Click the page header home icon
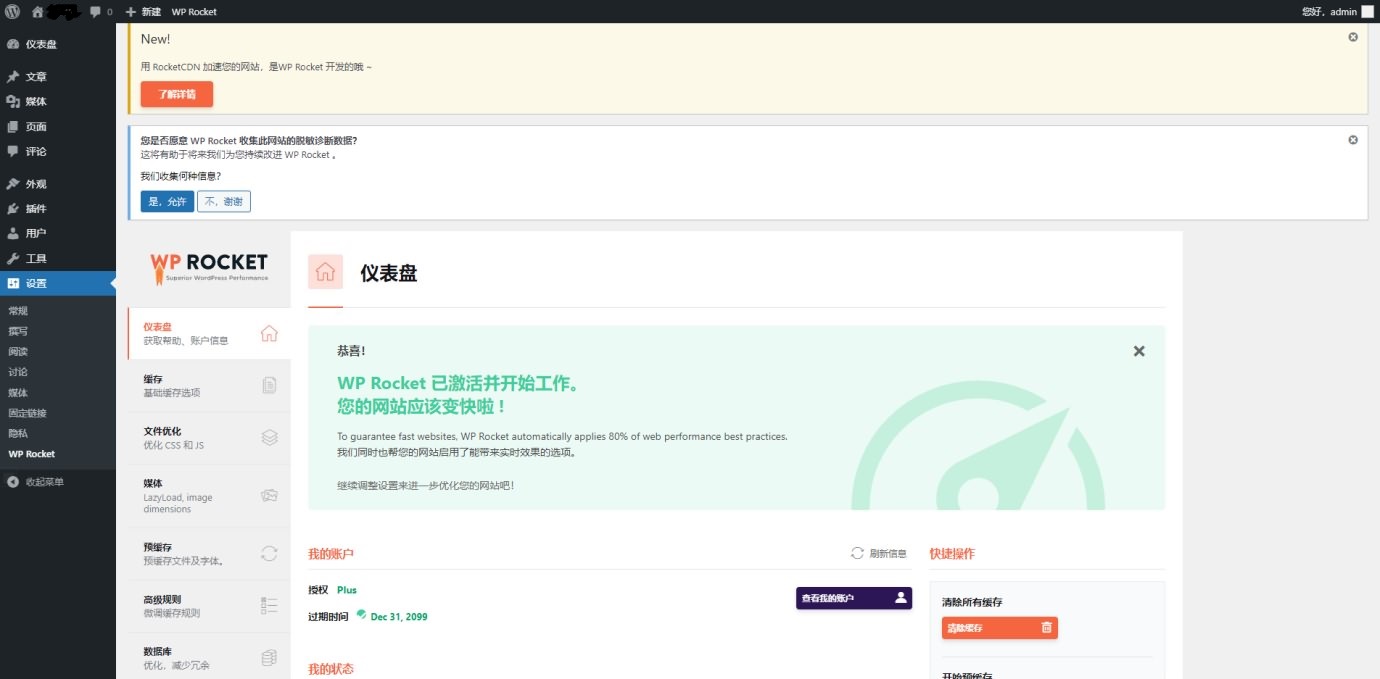Screen dimensions: 1380x679 pos(325,272)
